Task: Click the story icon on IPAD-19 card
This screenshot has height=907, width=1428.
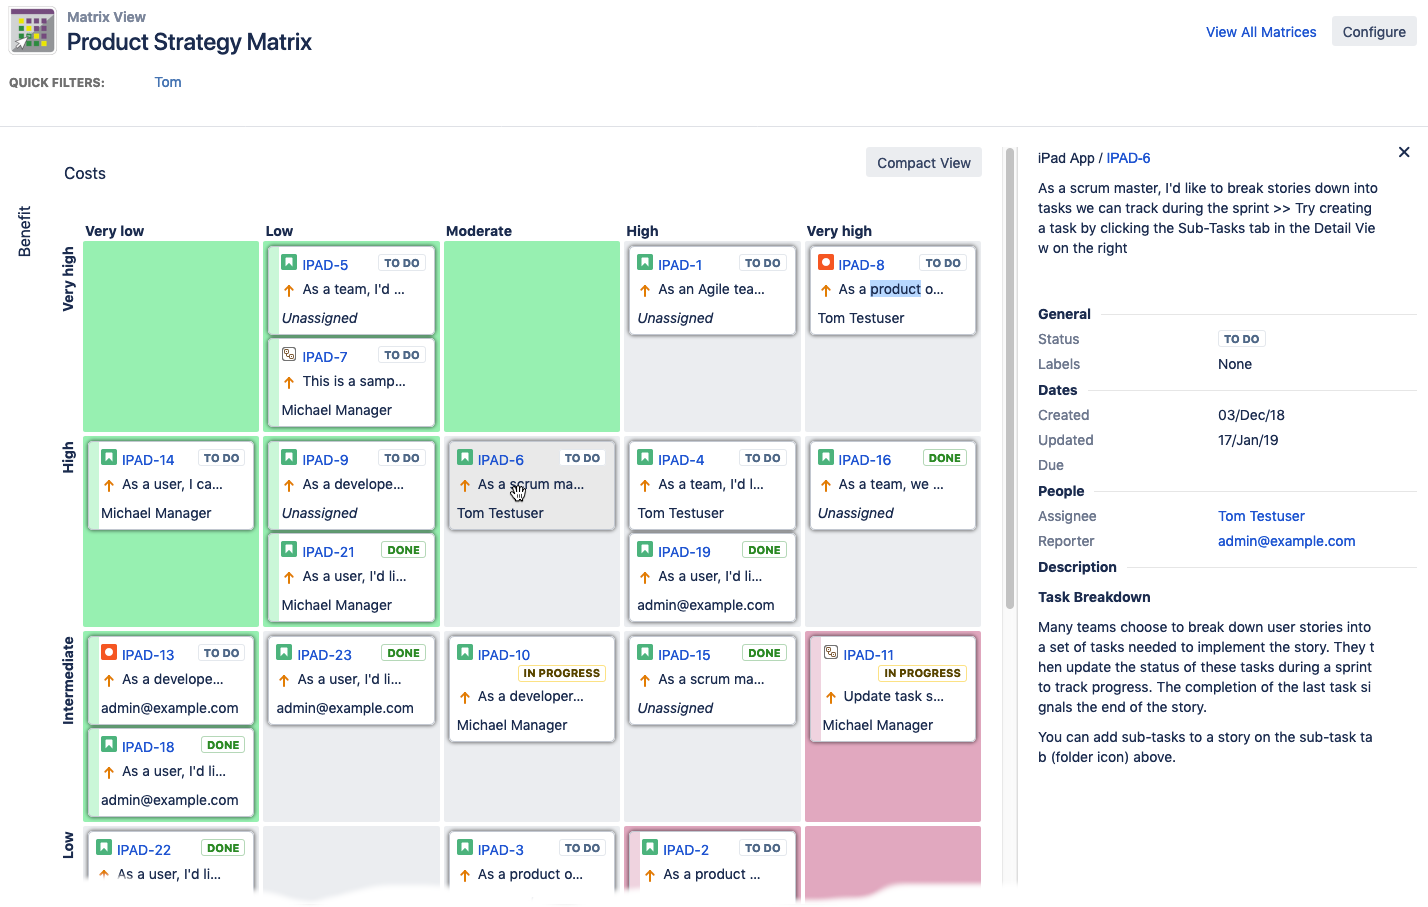Action: tap(645, 550)
